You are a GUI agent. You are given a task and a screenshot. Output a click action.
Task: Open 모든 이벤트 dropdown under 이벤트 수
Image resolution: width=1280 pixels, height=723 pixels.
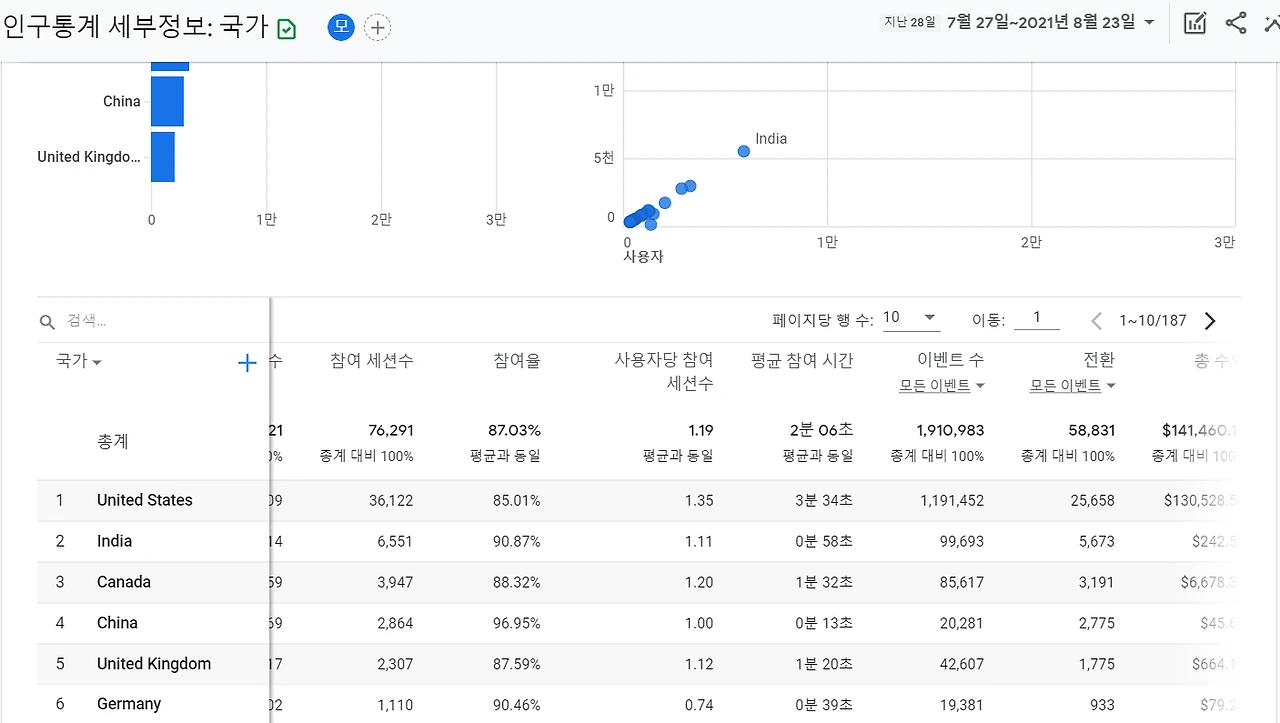pos(942,386)
